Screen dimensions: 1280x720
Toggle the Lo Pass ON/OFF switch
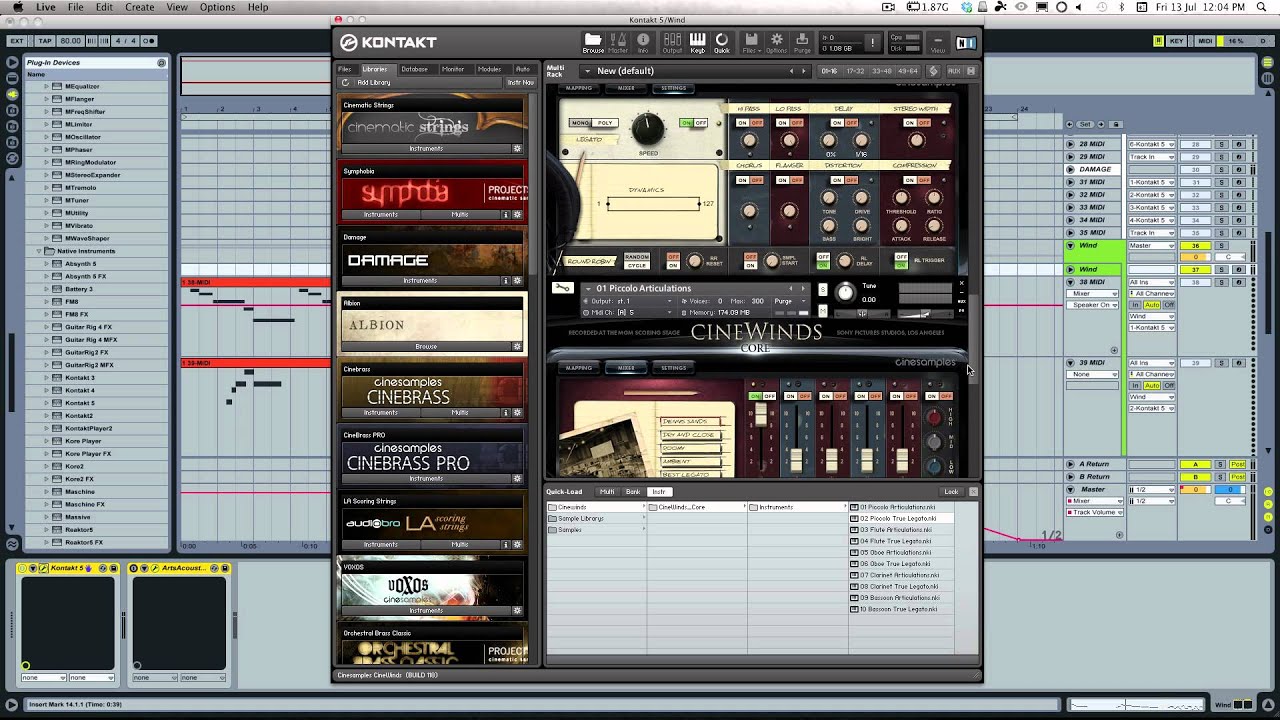coord(788,123)
